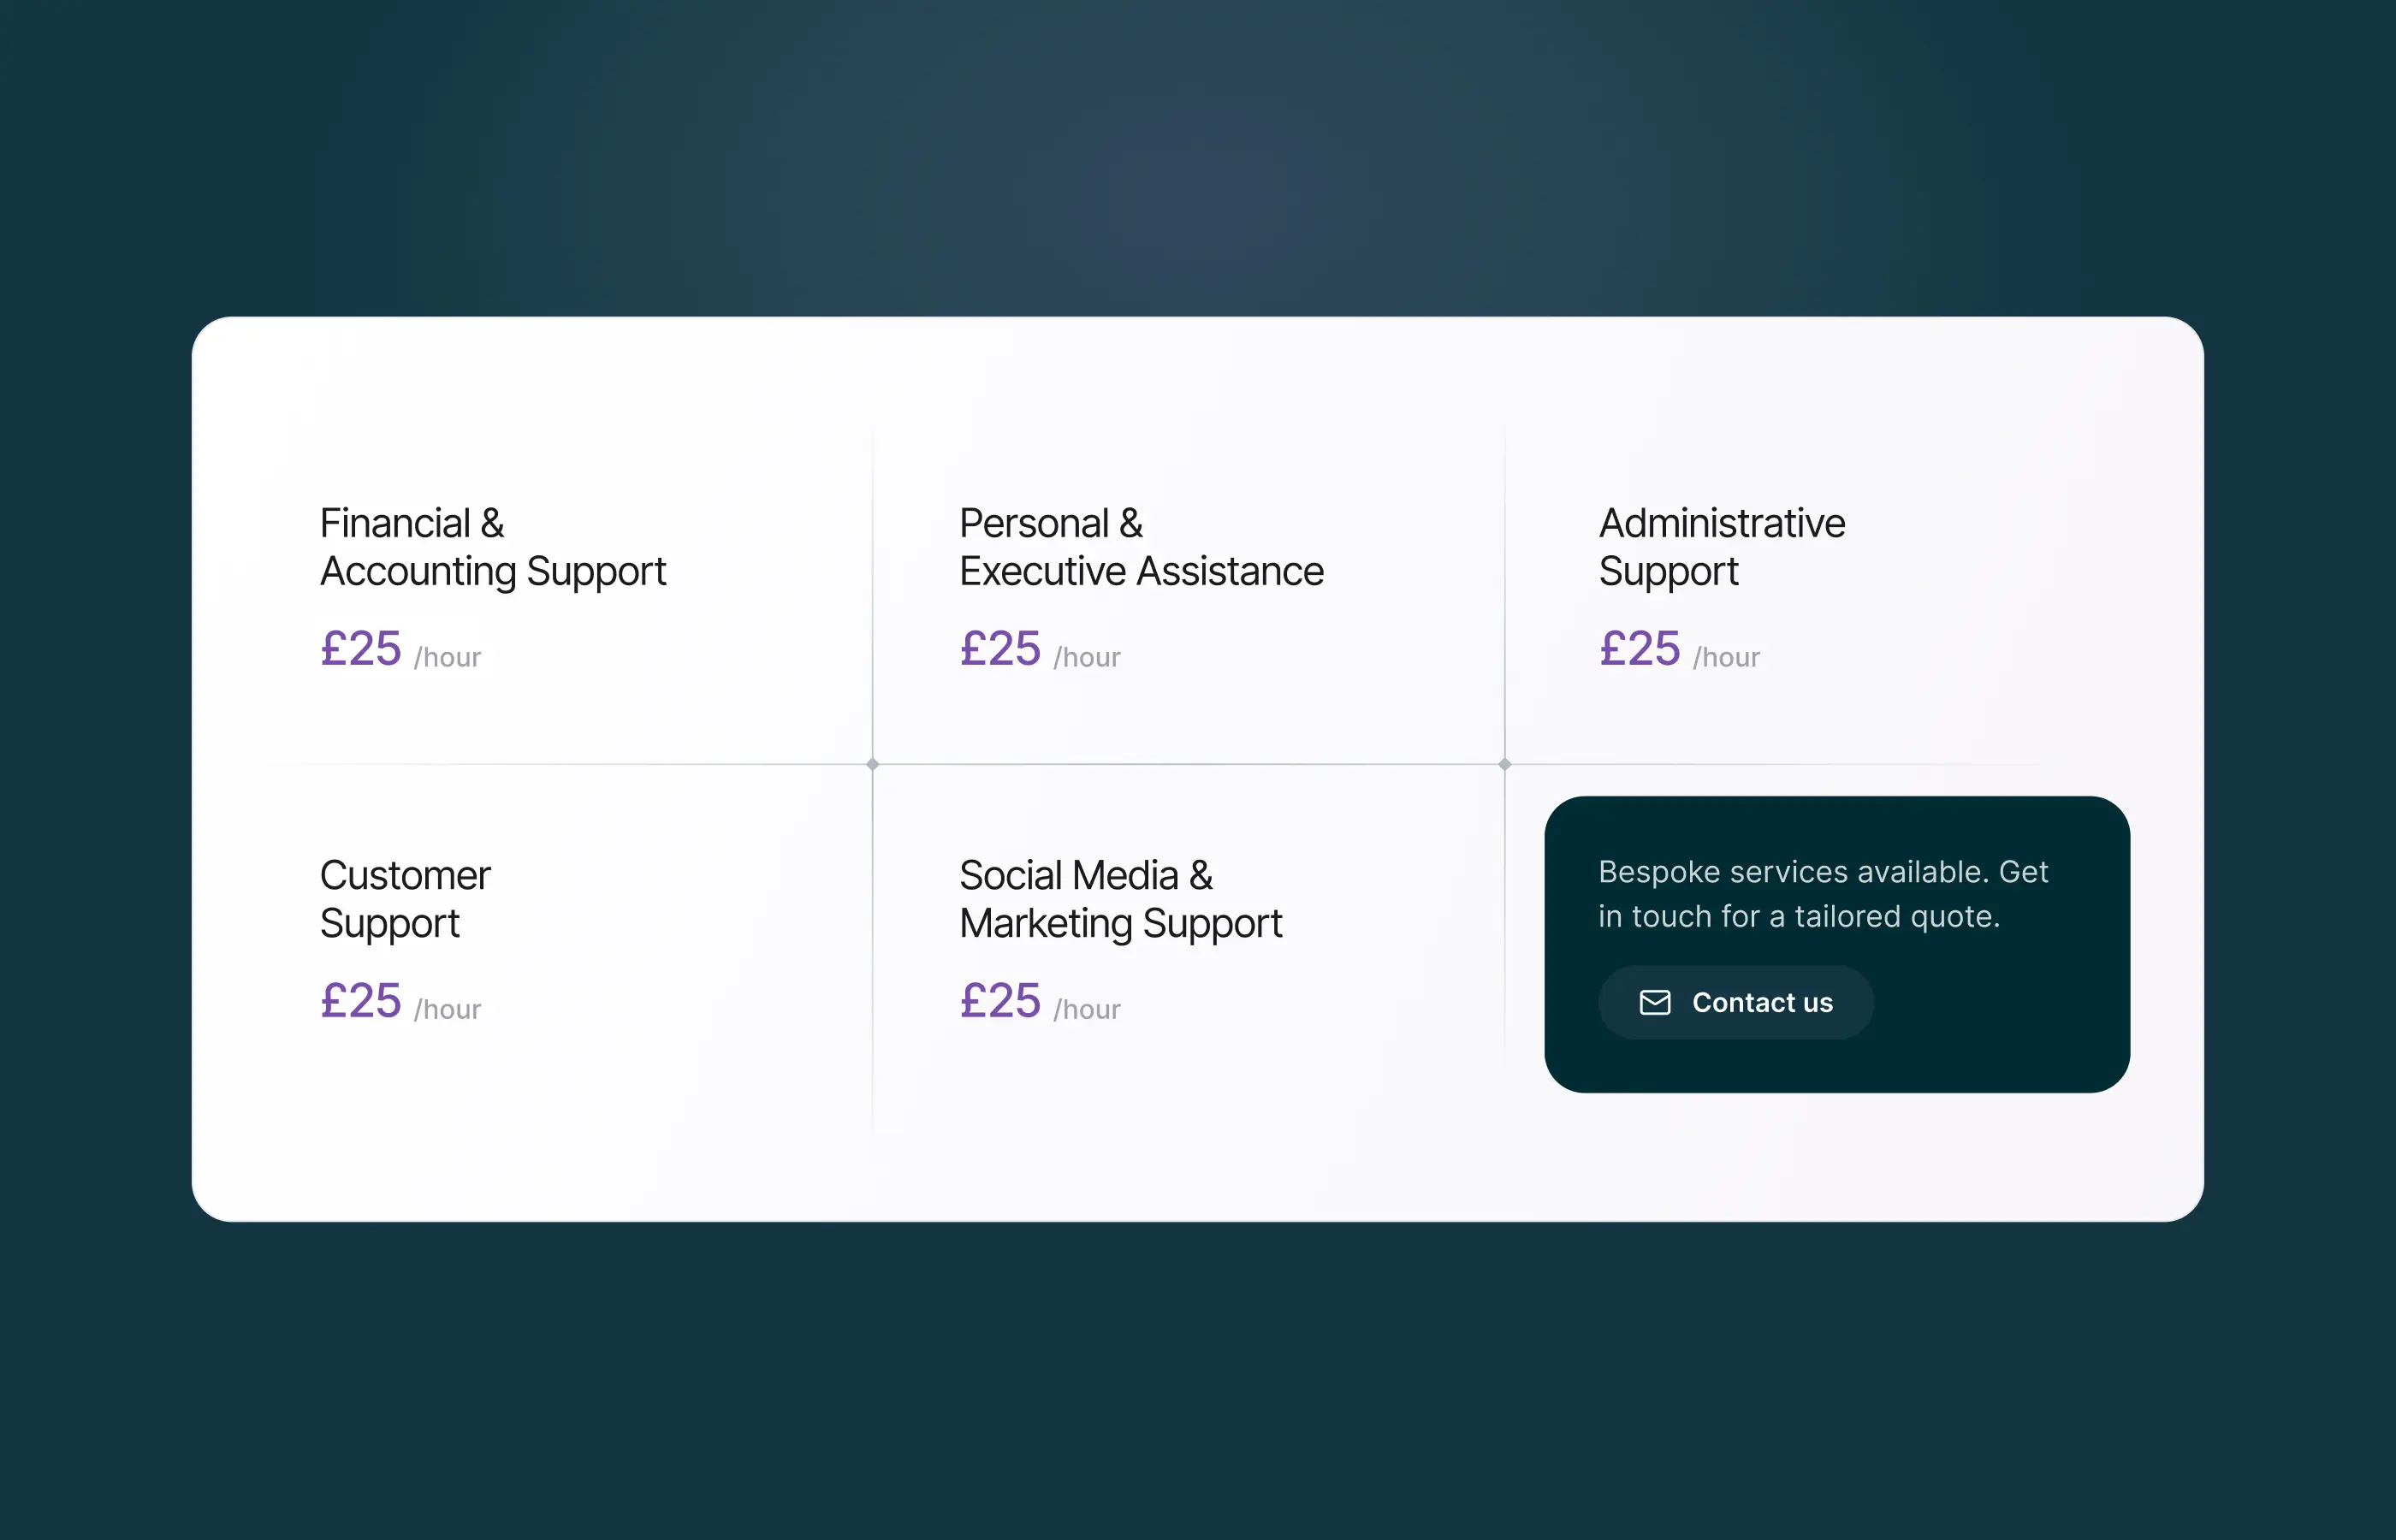Click /hour label beside Customer Support price
Viewport: 2396px width, 1540px height.
pyautogui.click(x=447, y=1009)
